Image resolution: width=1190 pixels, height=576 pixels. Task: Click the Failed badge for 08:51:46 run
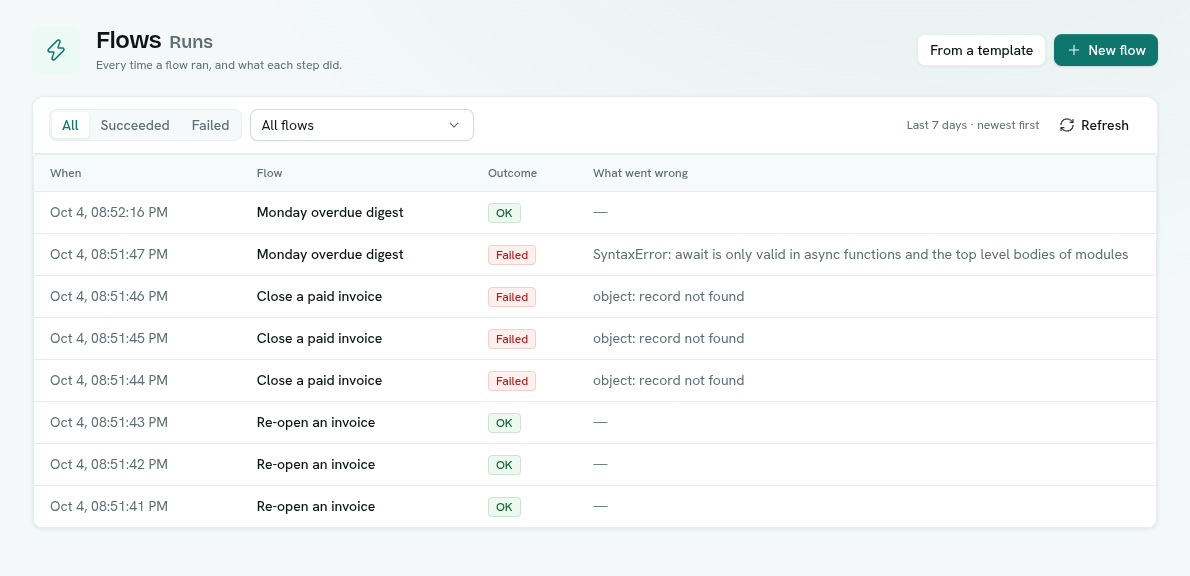point(512,297)
